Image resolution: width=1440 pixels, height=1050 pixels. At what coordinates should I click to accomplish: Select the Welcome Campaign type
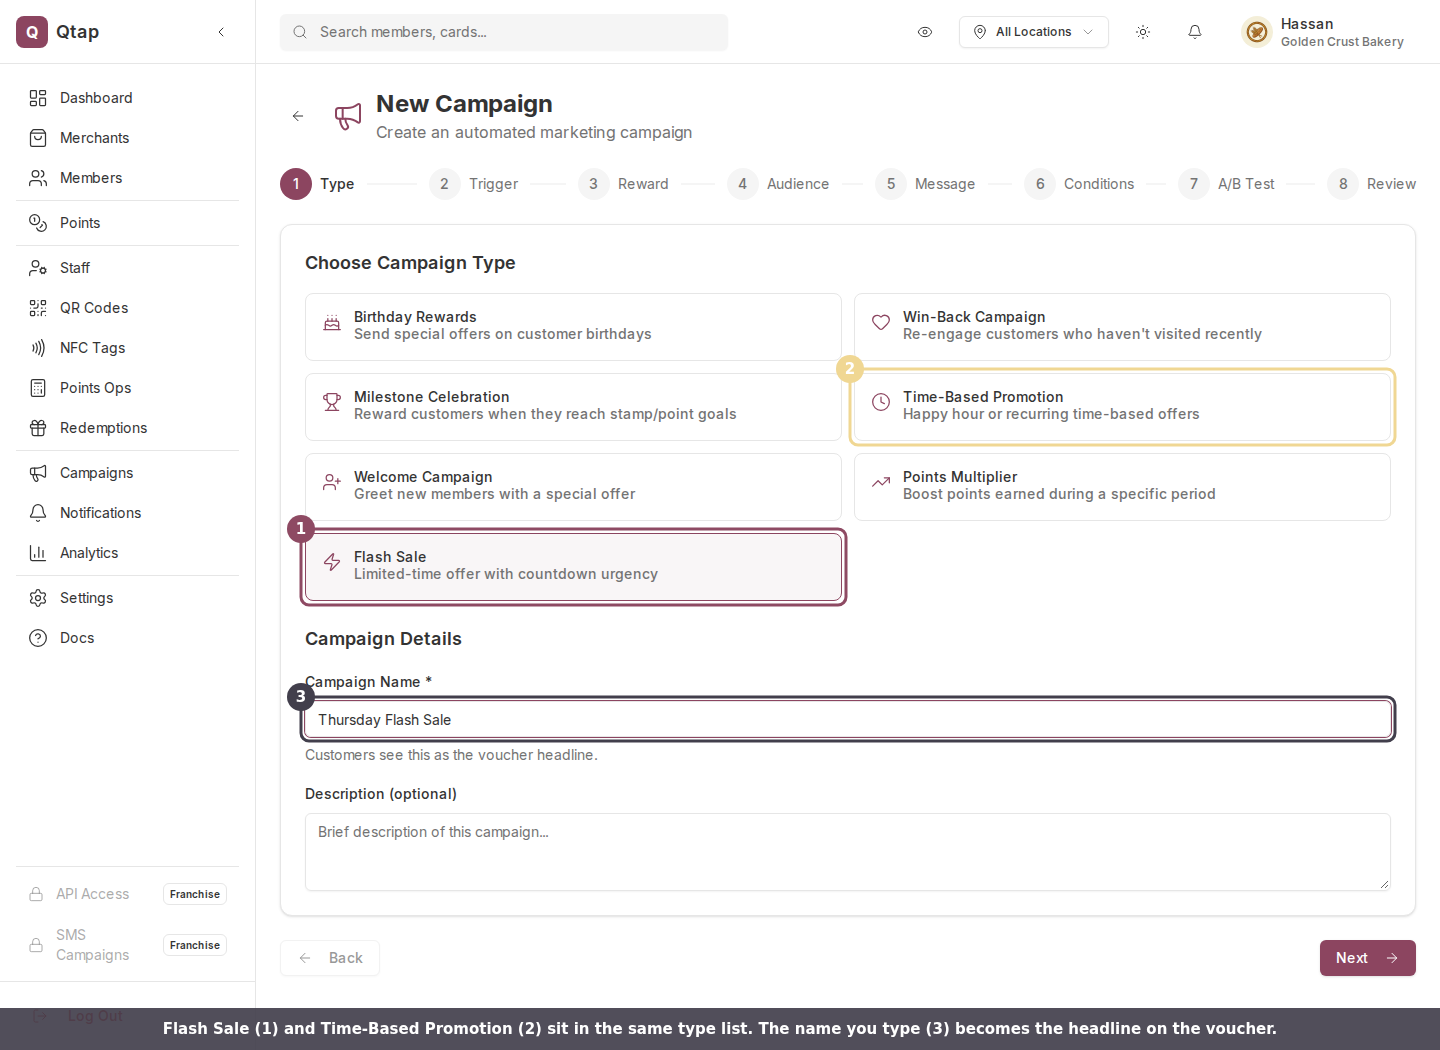(x=573, y=487)
